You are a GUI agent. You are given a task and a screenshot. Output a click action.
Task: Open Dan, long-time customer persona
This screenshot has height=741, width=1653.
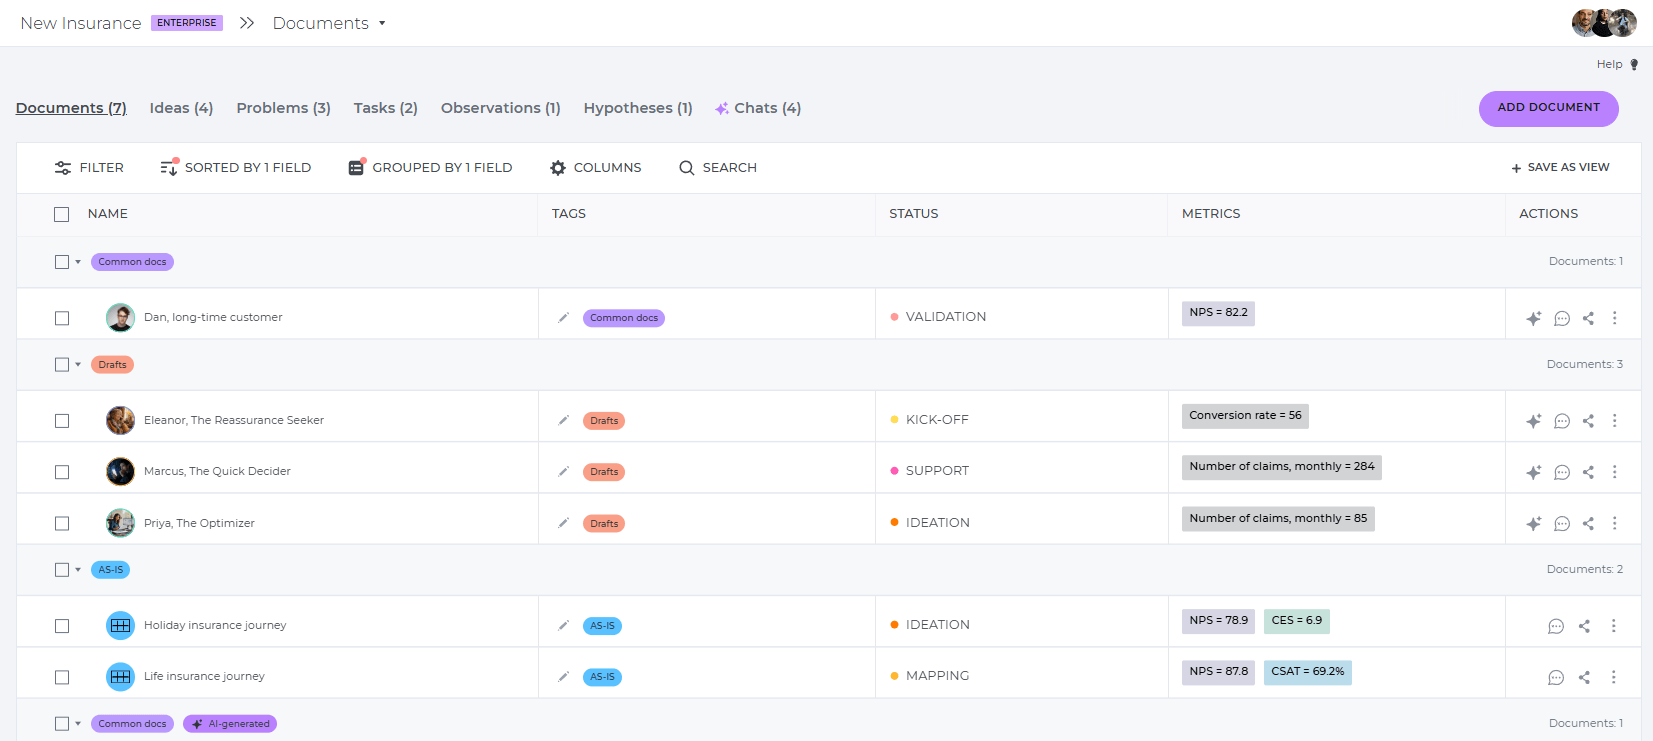(213, 318)
